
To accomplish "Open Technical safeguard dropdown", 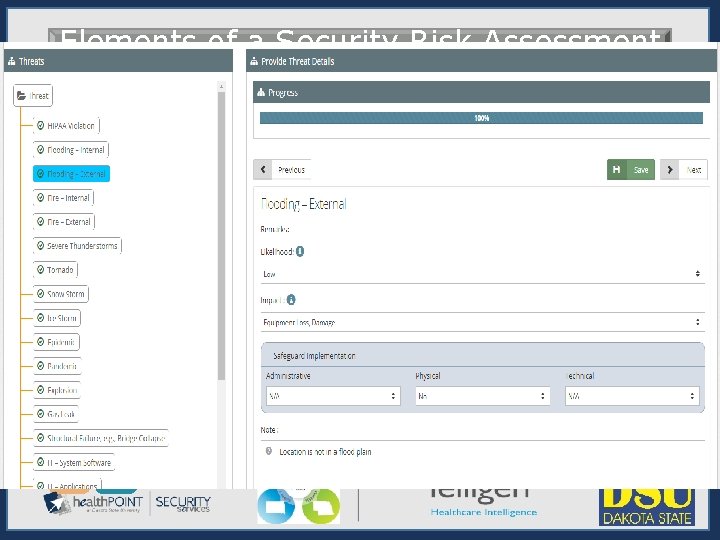I will [632, 396].
